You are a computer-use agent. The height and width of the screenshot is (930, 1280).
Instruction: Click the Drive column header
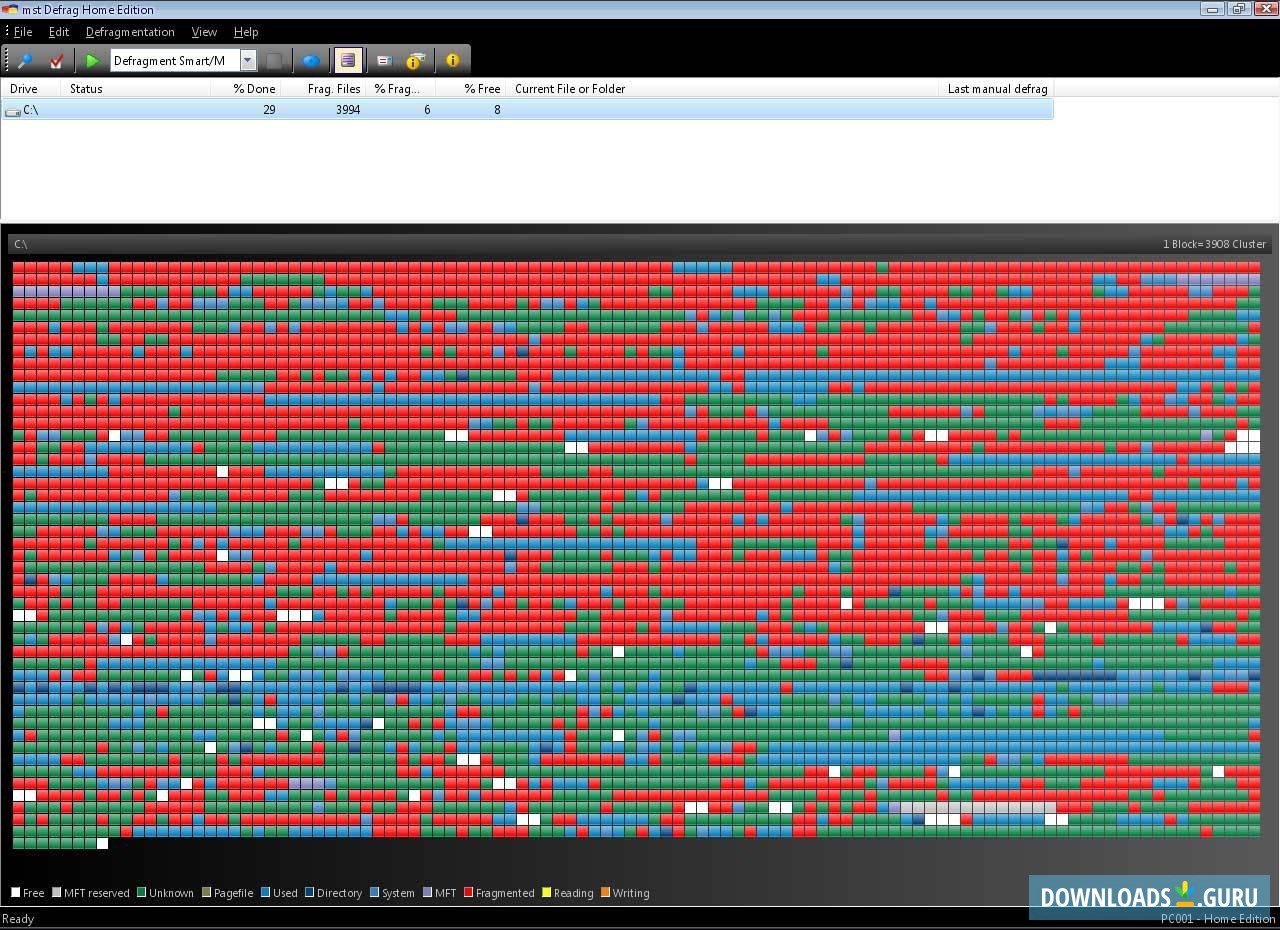31,89
